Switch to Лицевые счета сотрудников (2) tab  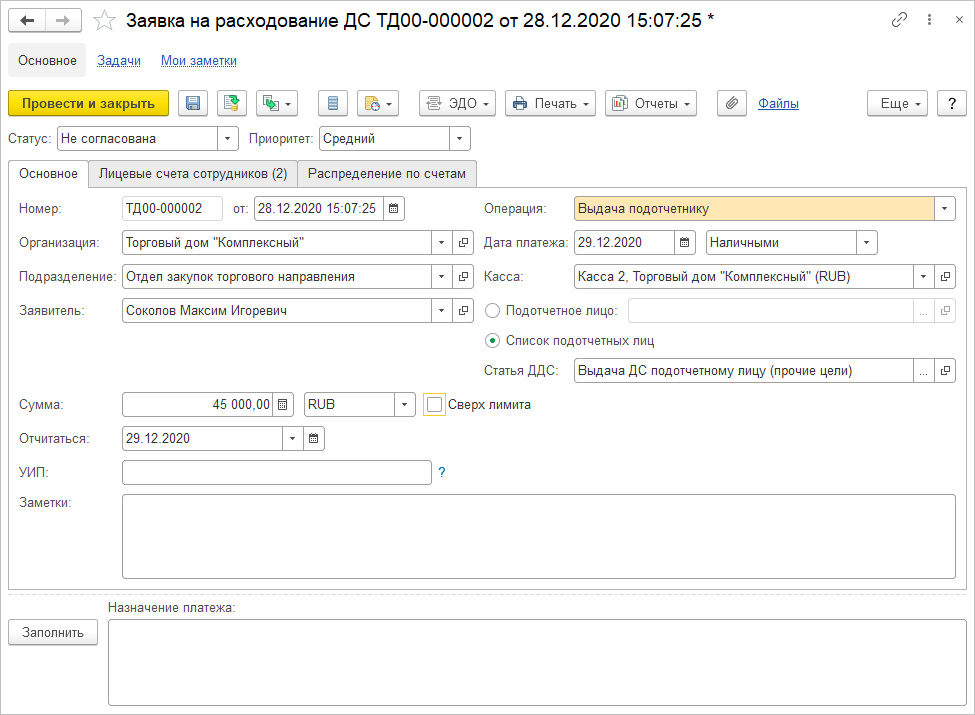tap(193, 173)
